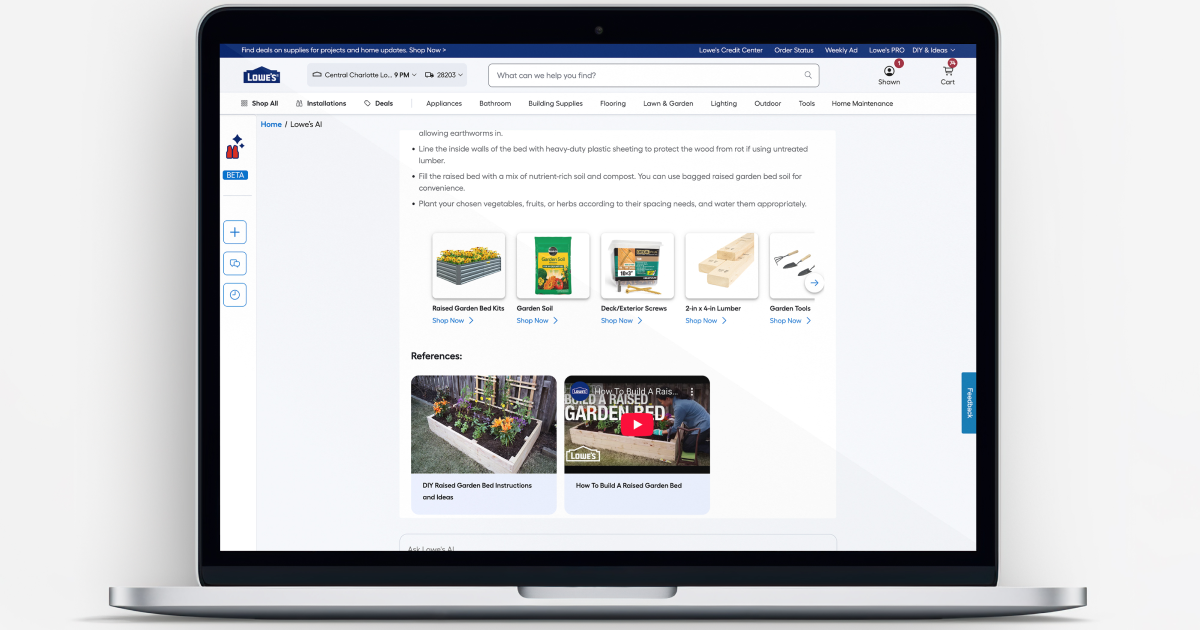Click the search input field
Viewport: 1200px width, 630px height.
[x=653, y=75]
